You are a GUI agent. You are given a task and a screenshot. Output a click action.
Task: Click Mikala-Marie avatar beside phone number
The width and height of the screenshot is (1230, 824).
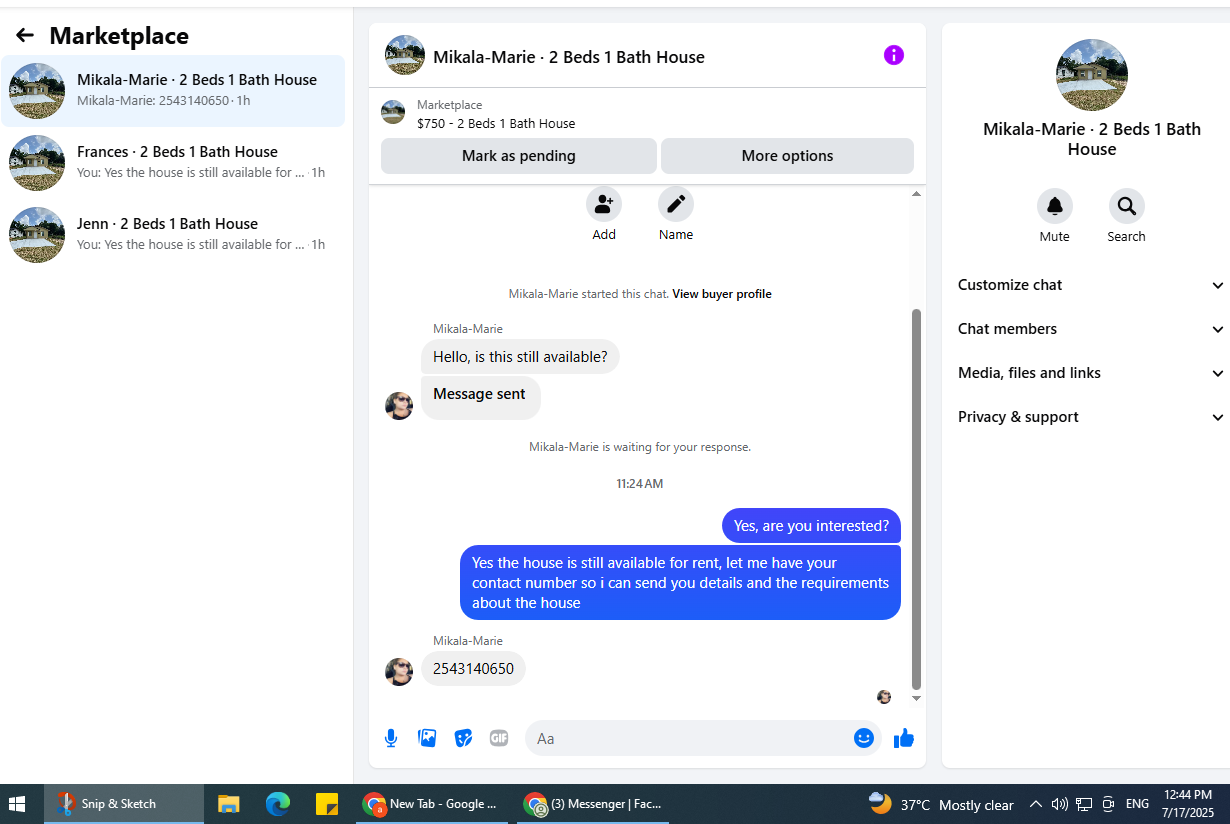click(399, 672)
